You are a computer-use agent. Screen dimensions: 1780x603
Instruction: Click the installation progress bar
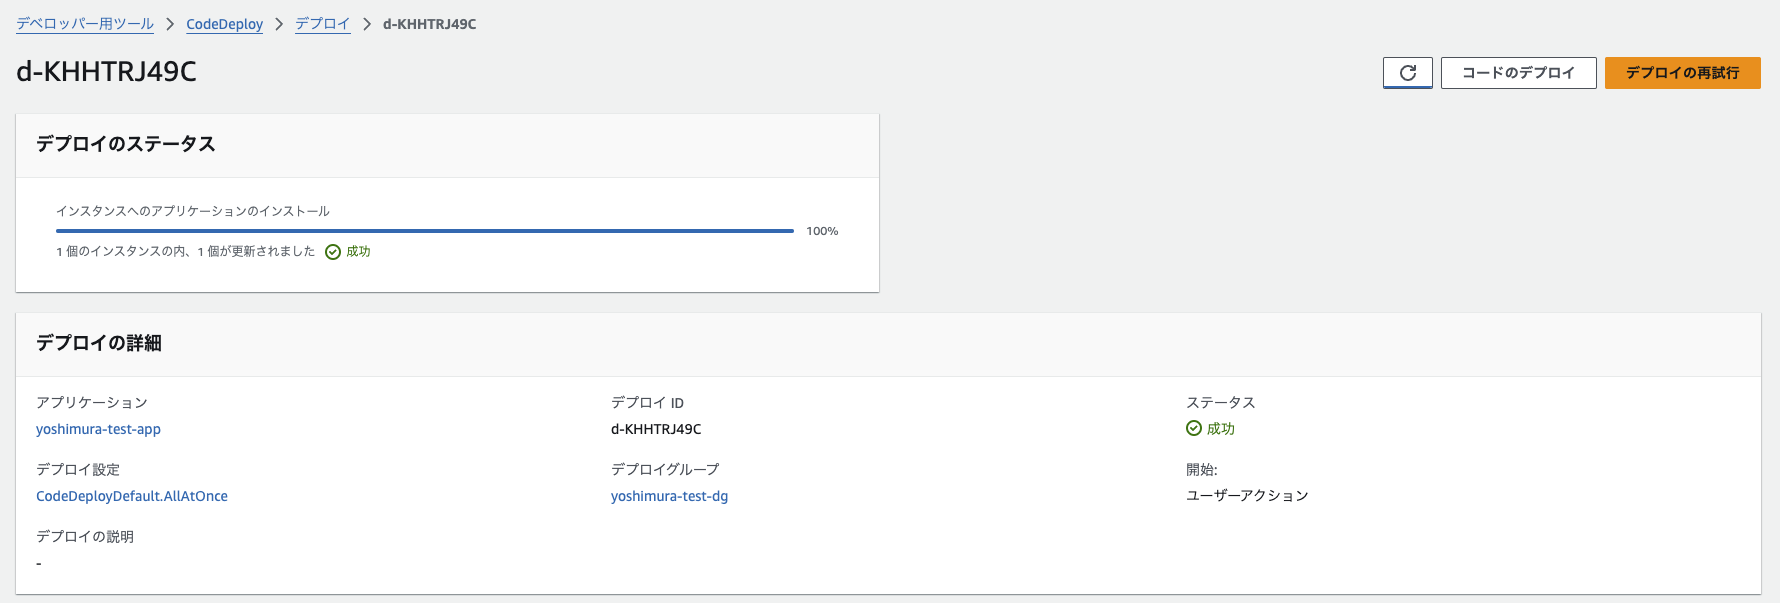pyautogui.click(x=425, y=231)
